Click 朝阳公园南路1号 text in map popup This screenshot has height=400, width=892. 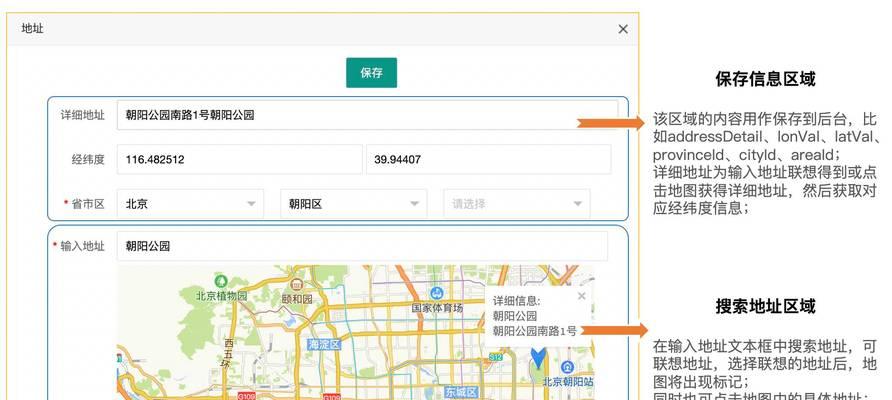click(534, 331)
